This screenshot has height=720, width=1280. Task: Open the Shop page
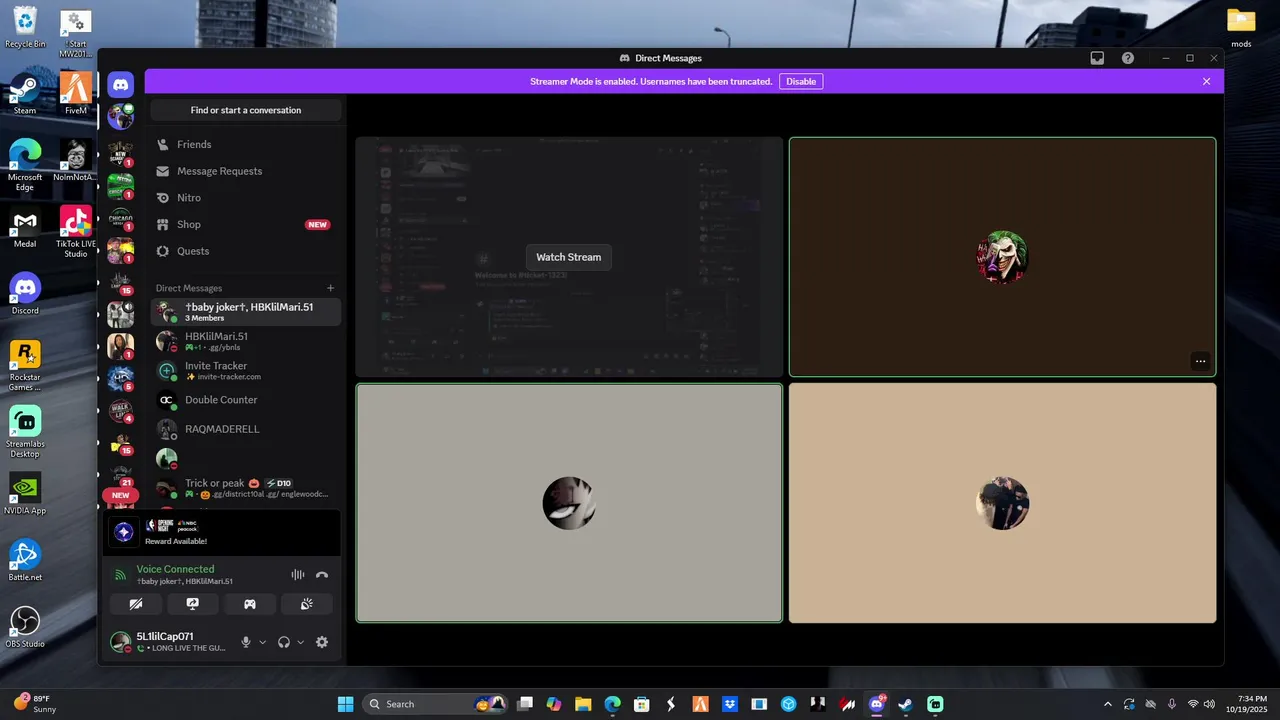click(x=246, y=225)
